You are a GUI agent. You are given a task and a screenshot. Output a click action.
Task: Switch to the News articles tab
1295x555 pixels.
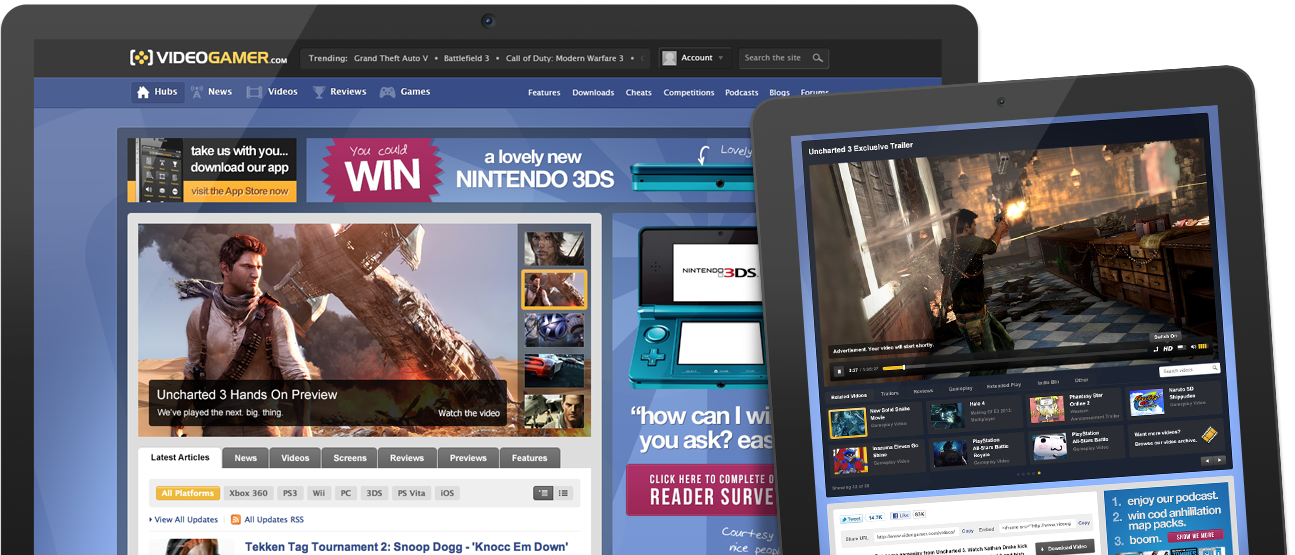pos(246,458)
